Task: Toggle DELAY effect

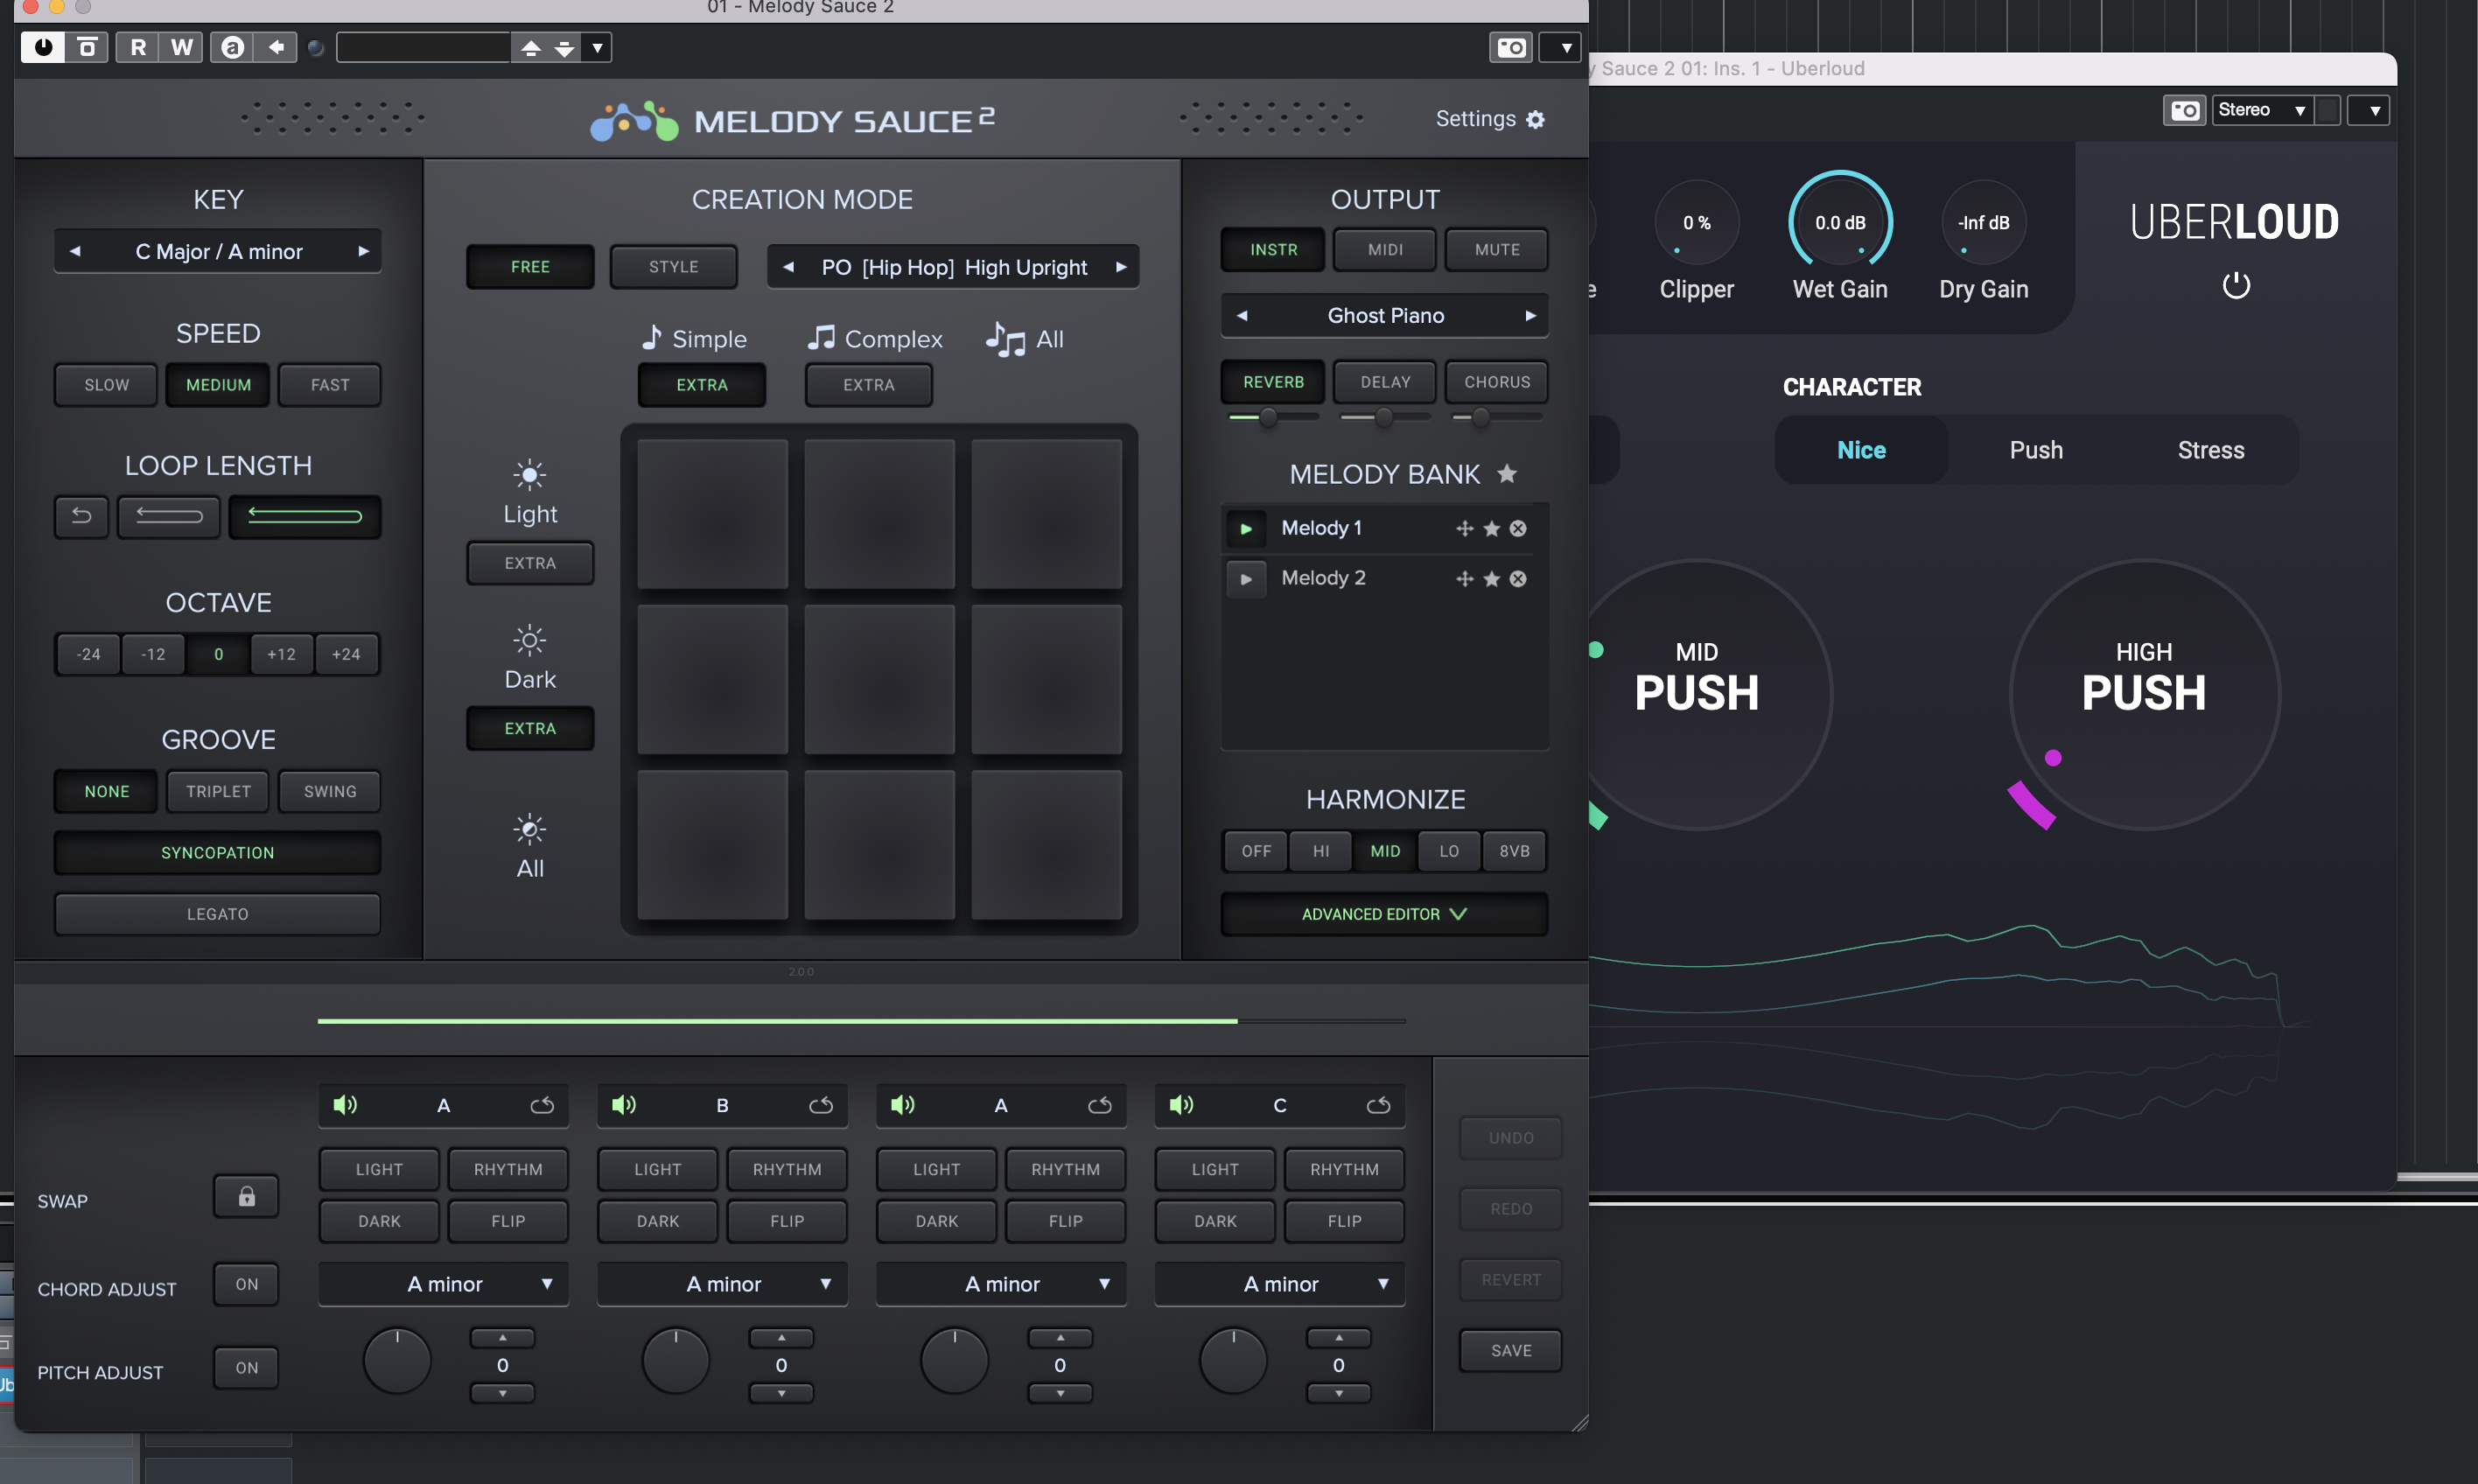Action: [x=1385, y=382]
